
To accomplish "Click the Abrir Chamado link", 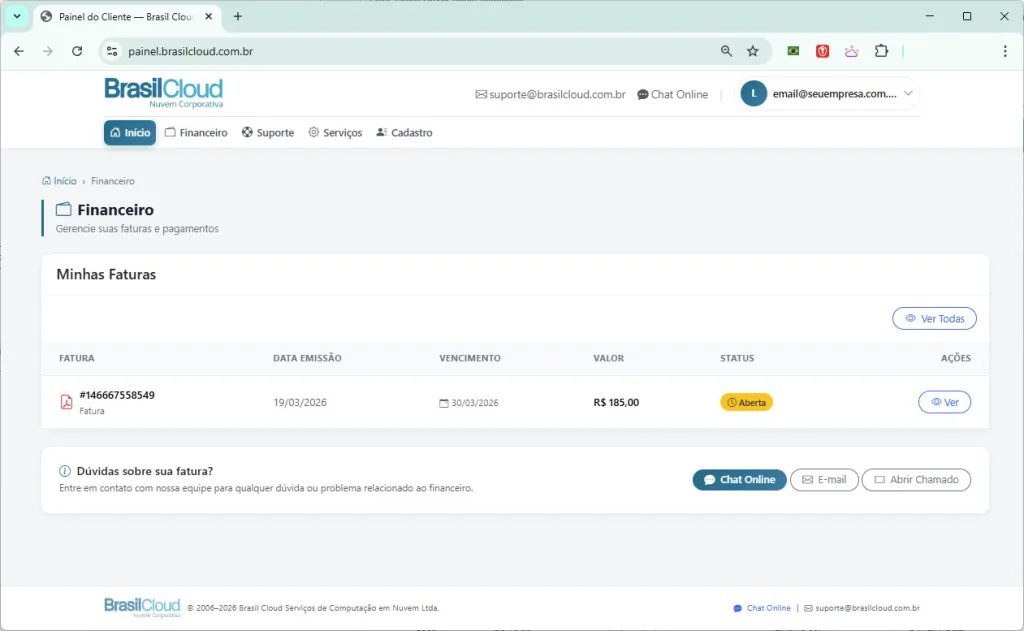I will point(916,479).
